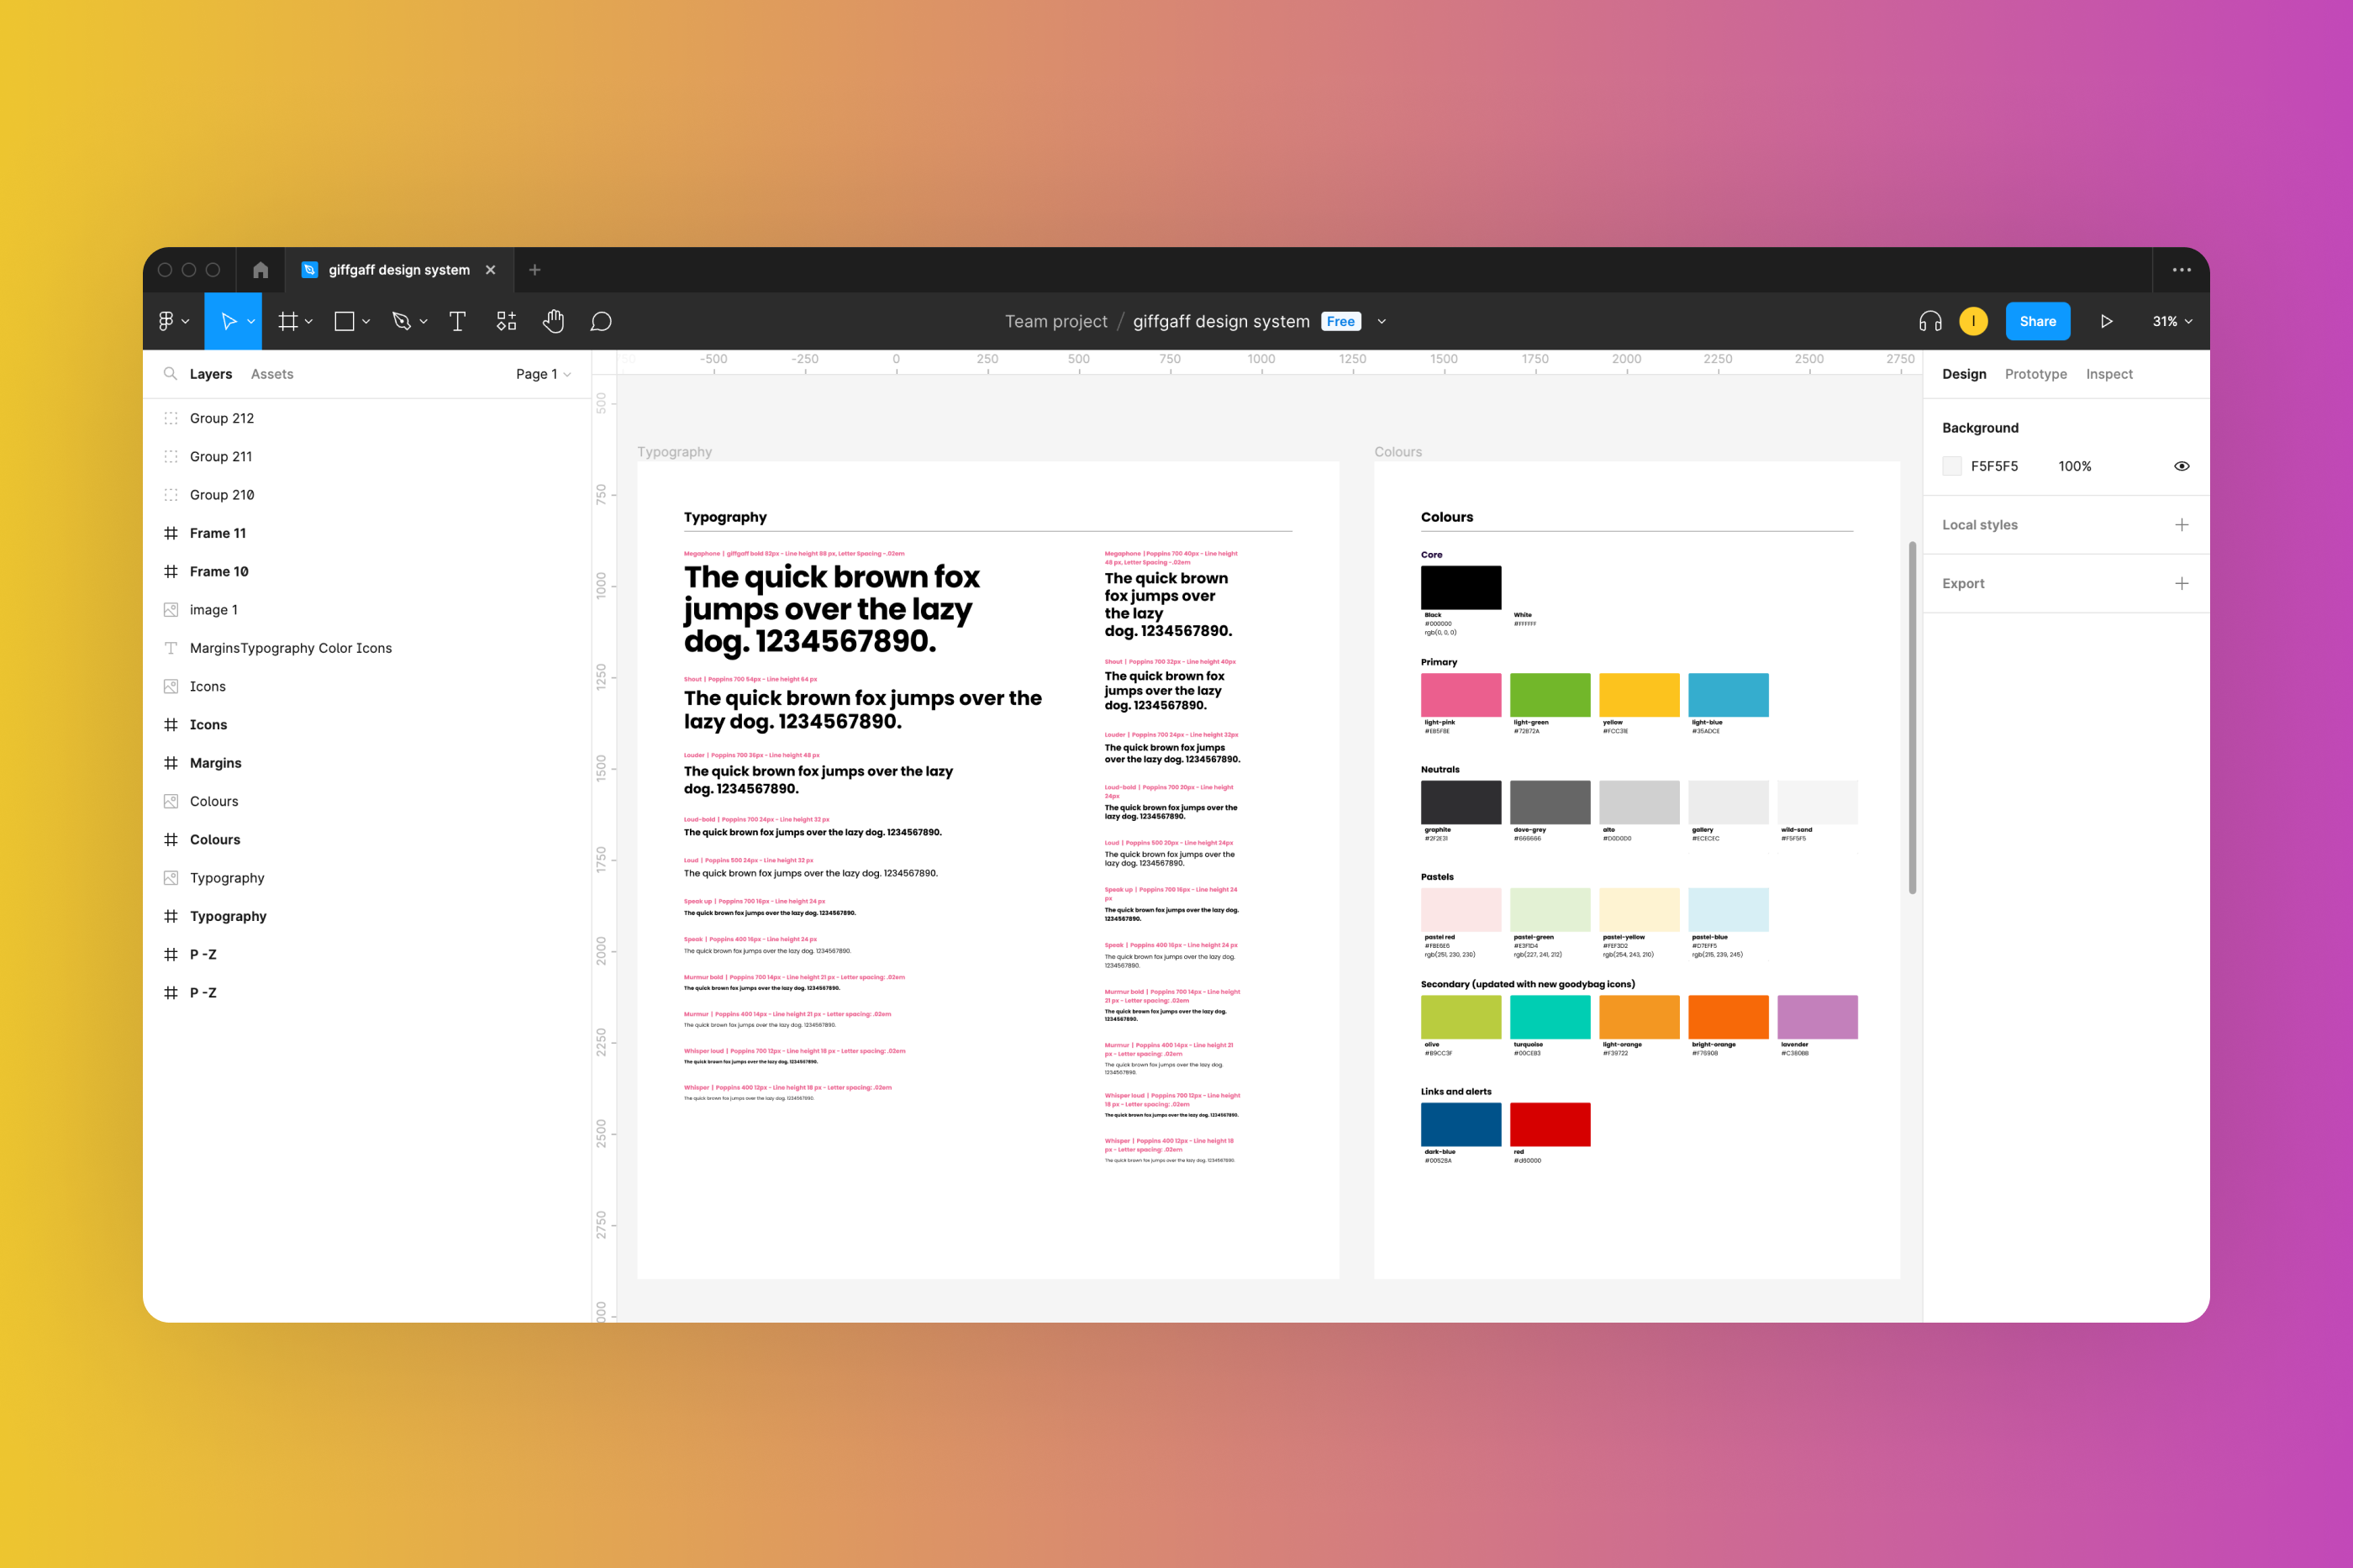Select the Typography frame label on canvas
Image resolution: width=2353 pixels, height=1568 pixels.
coord(675,452)
